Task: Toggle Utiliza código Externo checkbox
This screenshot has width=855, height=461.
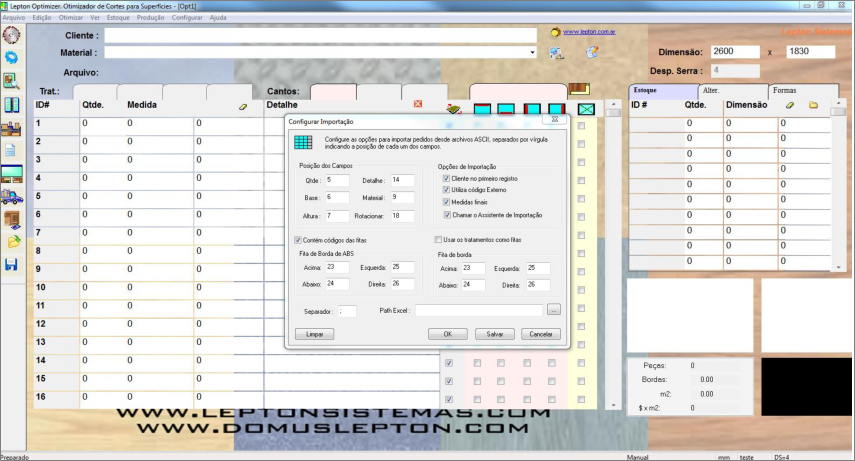Action: click(447, 190)
